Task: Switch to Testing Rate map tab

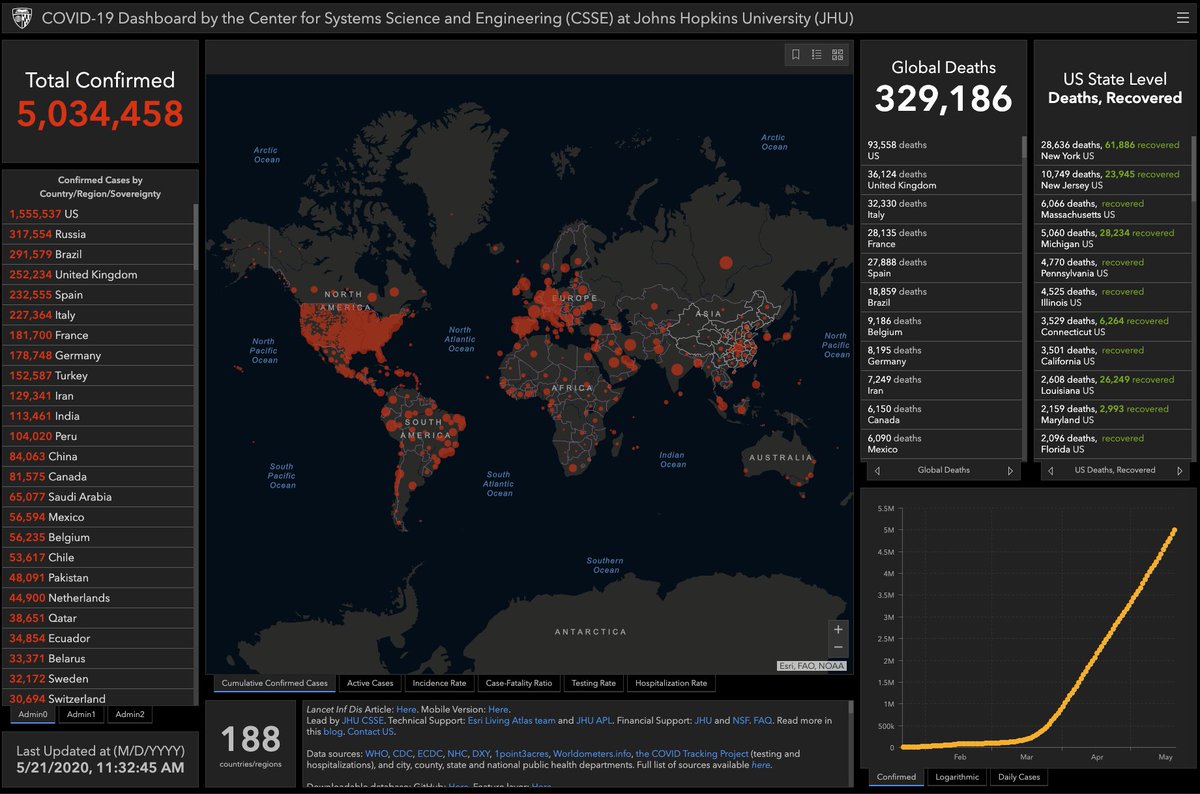Action: pos(593,683)
